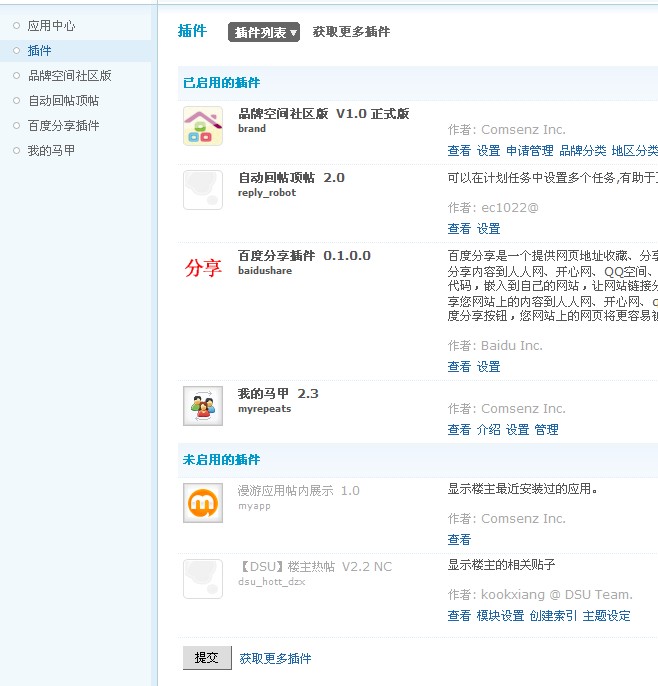Click description 显示楼主的相关贴子
Viewport: 658px width, 686px height.
[501, 565]
